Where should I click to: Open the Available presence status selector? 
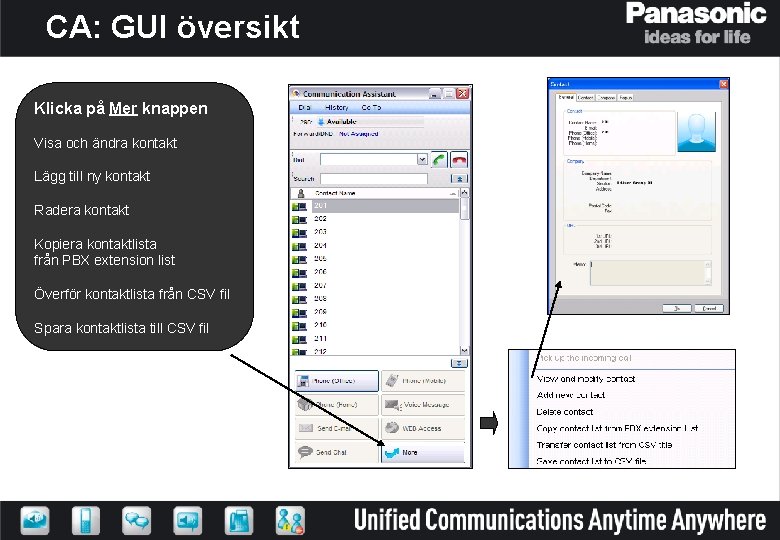[370, 121]
